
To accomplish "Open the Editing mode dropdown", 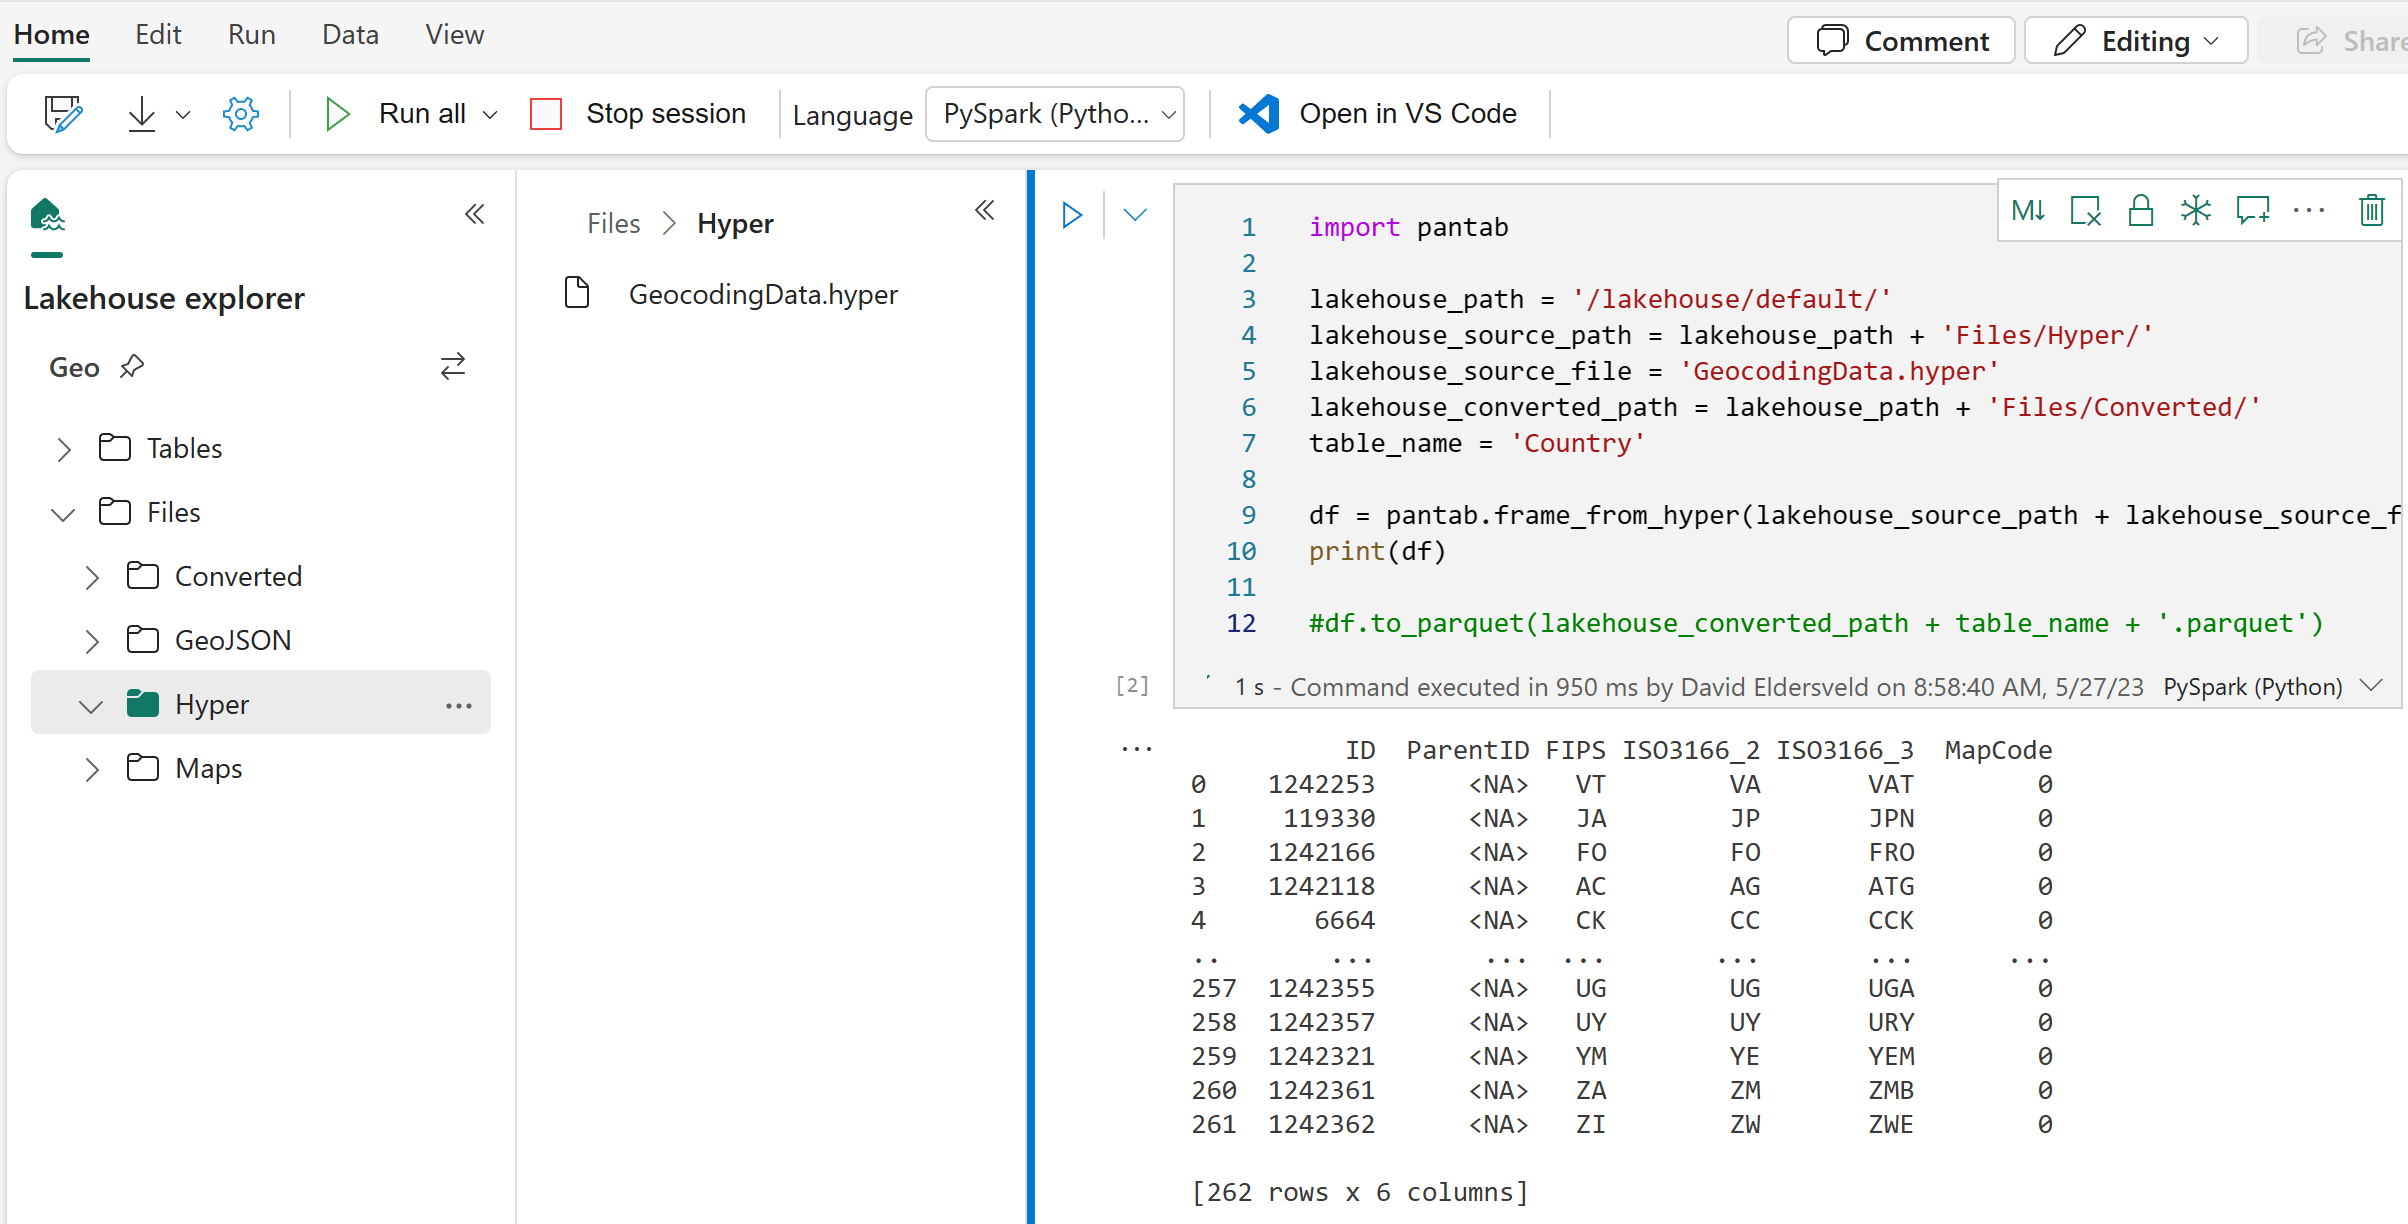I will tap(2136, 41).
